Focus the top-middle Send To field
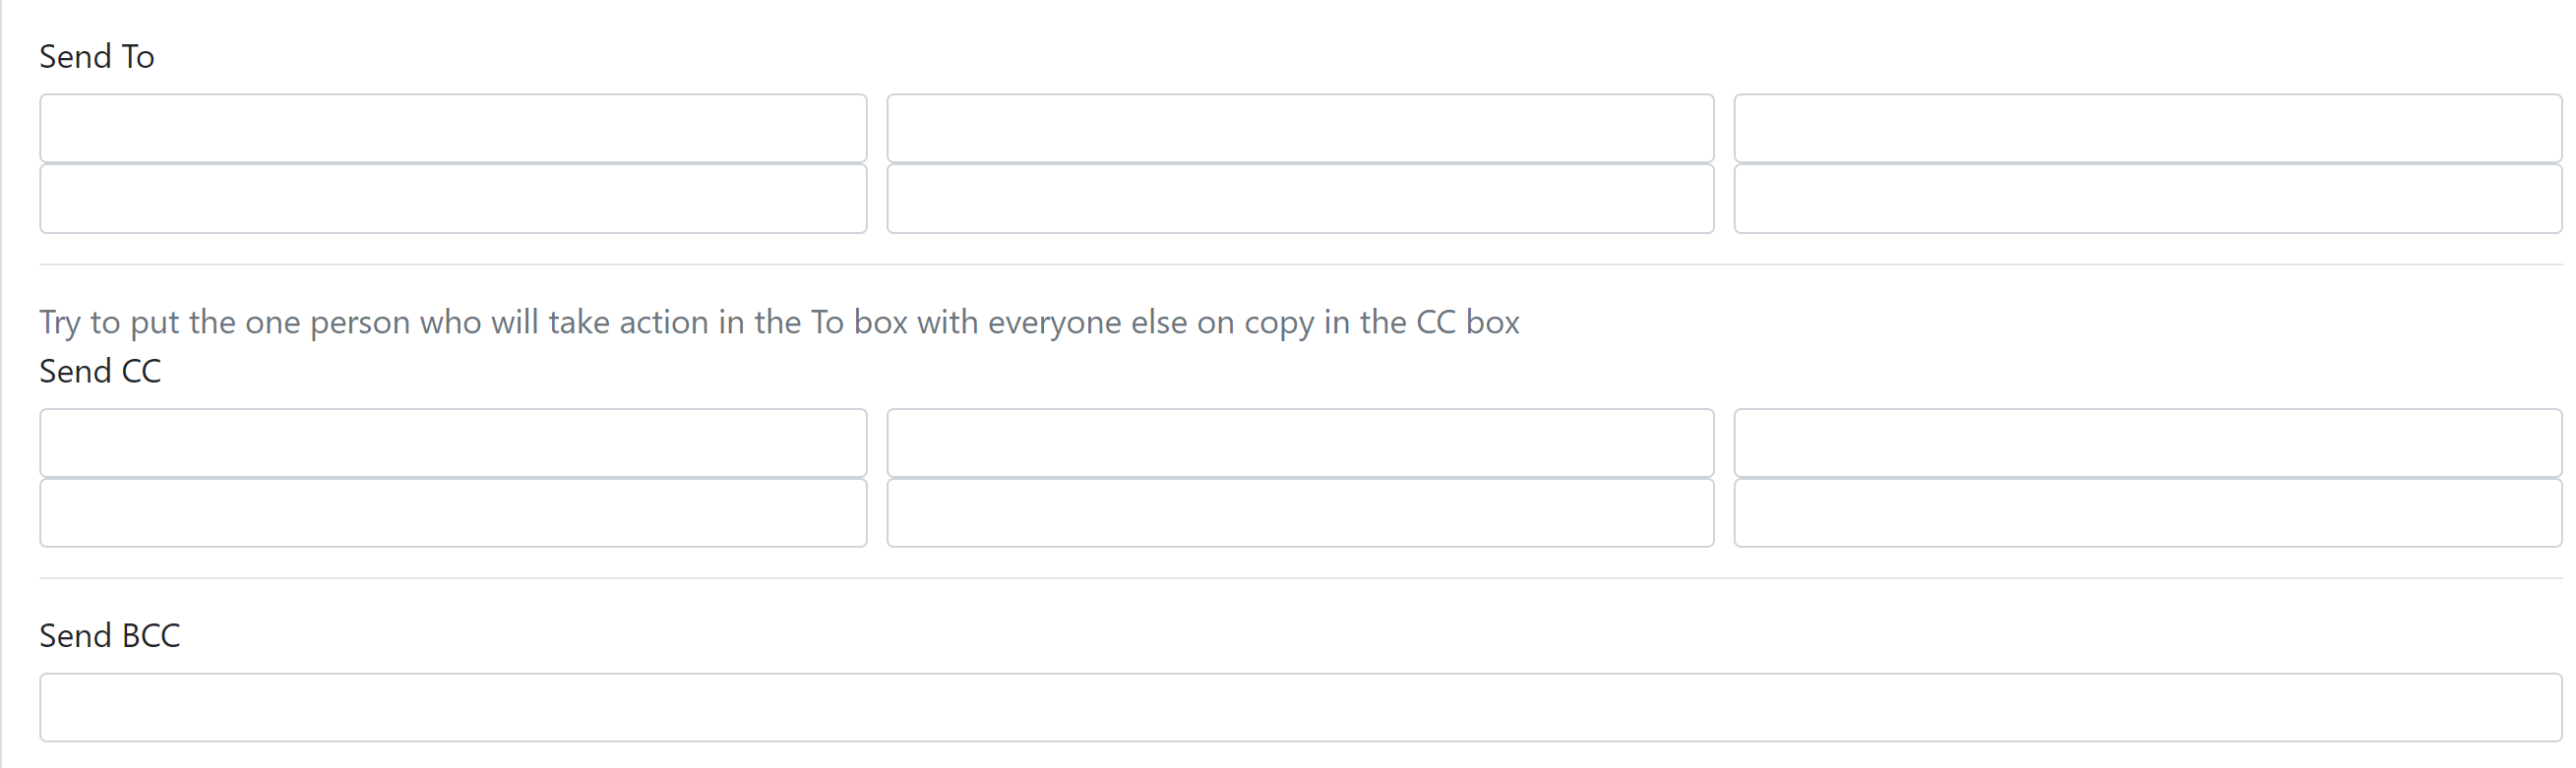Viewport: 2576px width, 768px height. coord(1300,128)
